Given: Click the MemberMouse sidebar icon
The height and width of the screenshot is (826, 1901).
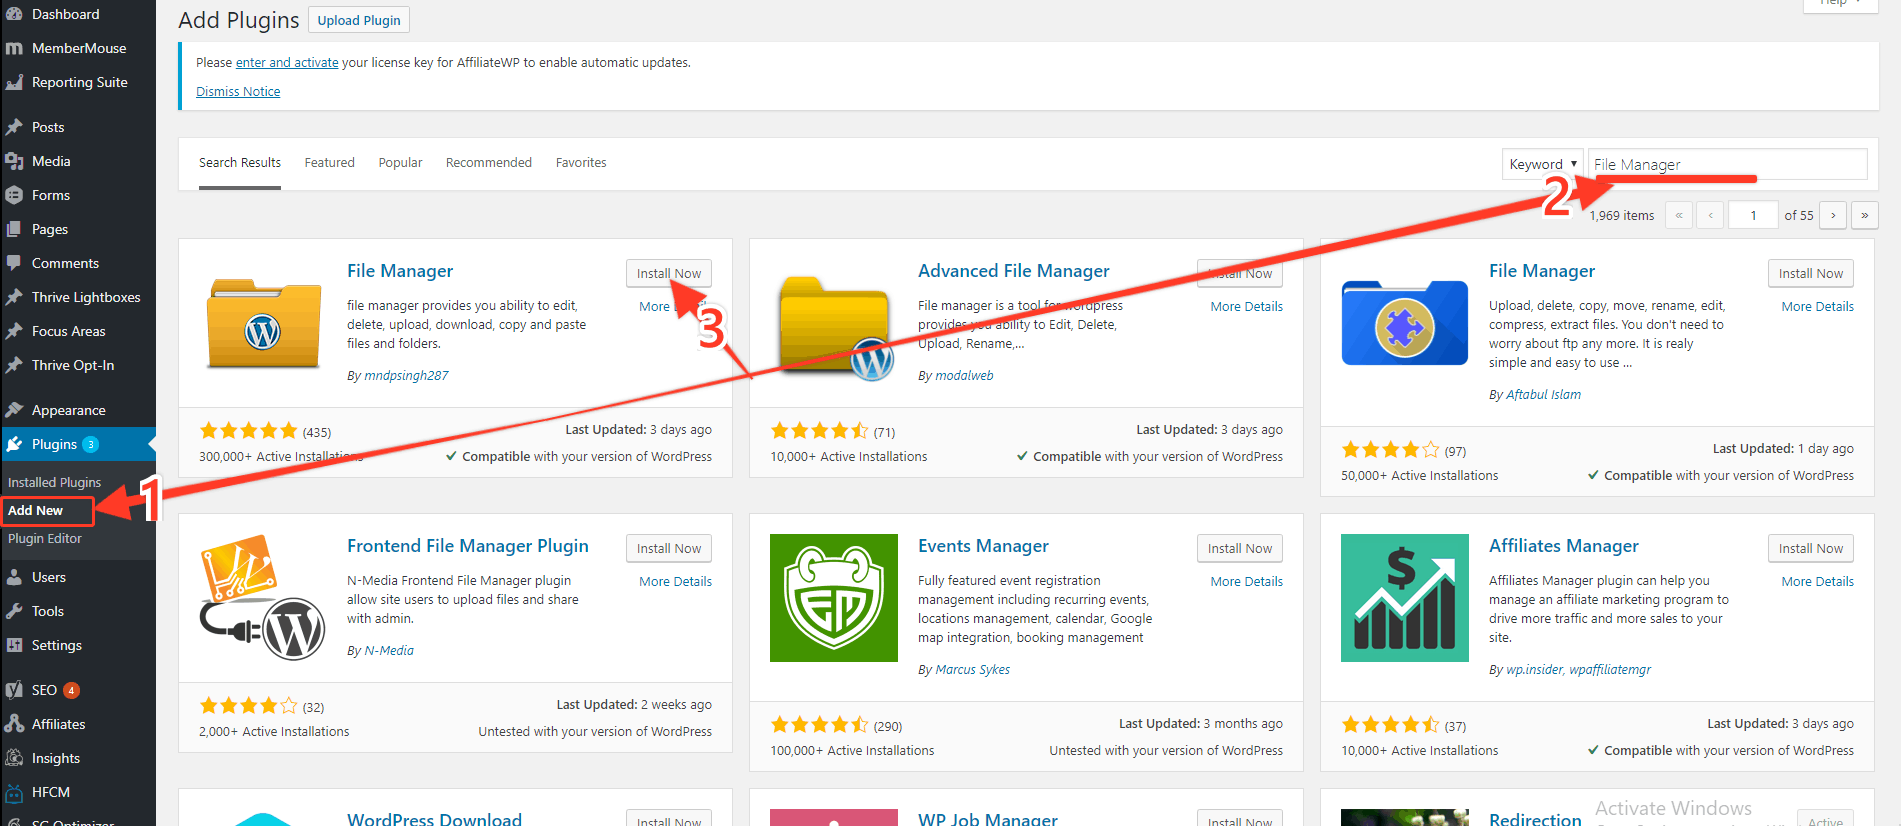Looking at the screenshot, I should 14,48.
